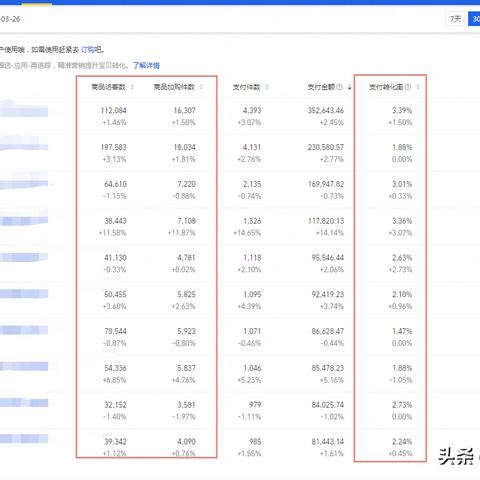The image size is (480, 480).
Task: Select add-to-cart value 16,307
Action: tap(185, 110)
